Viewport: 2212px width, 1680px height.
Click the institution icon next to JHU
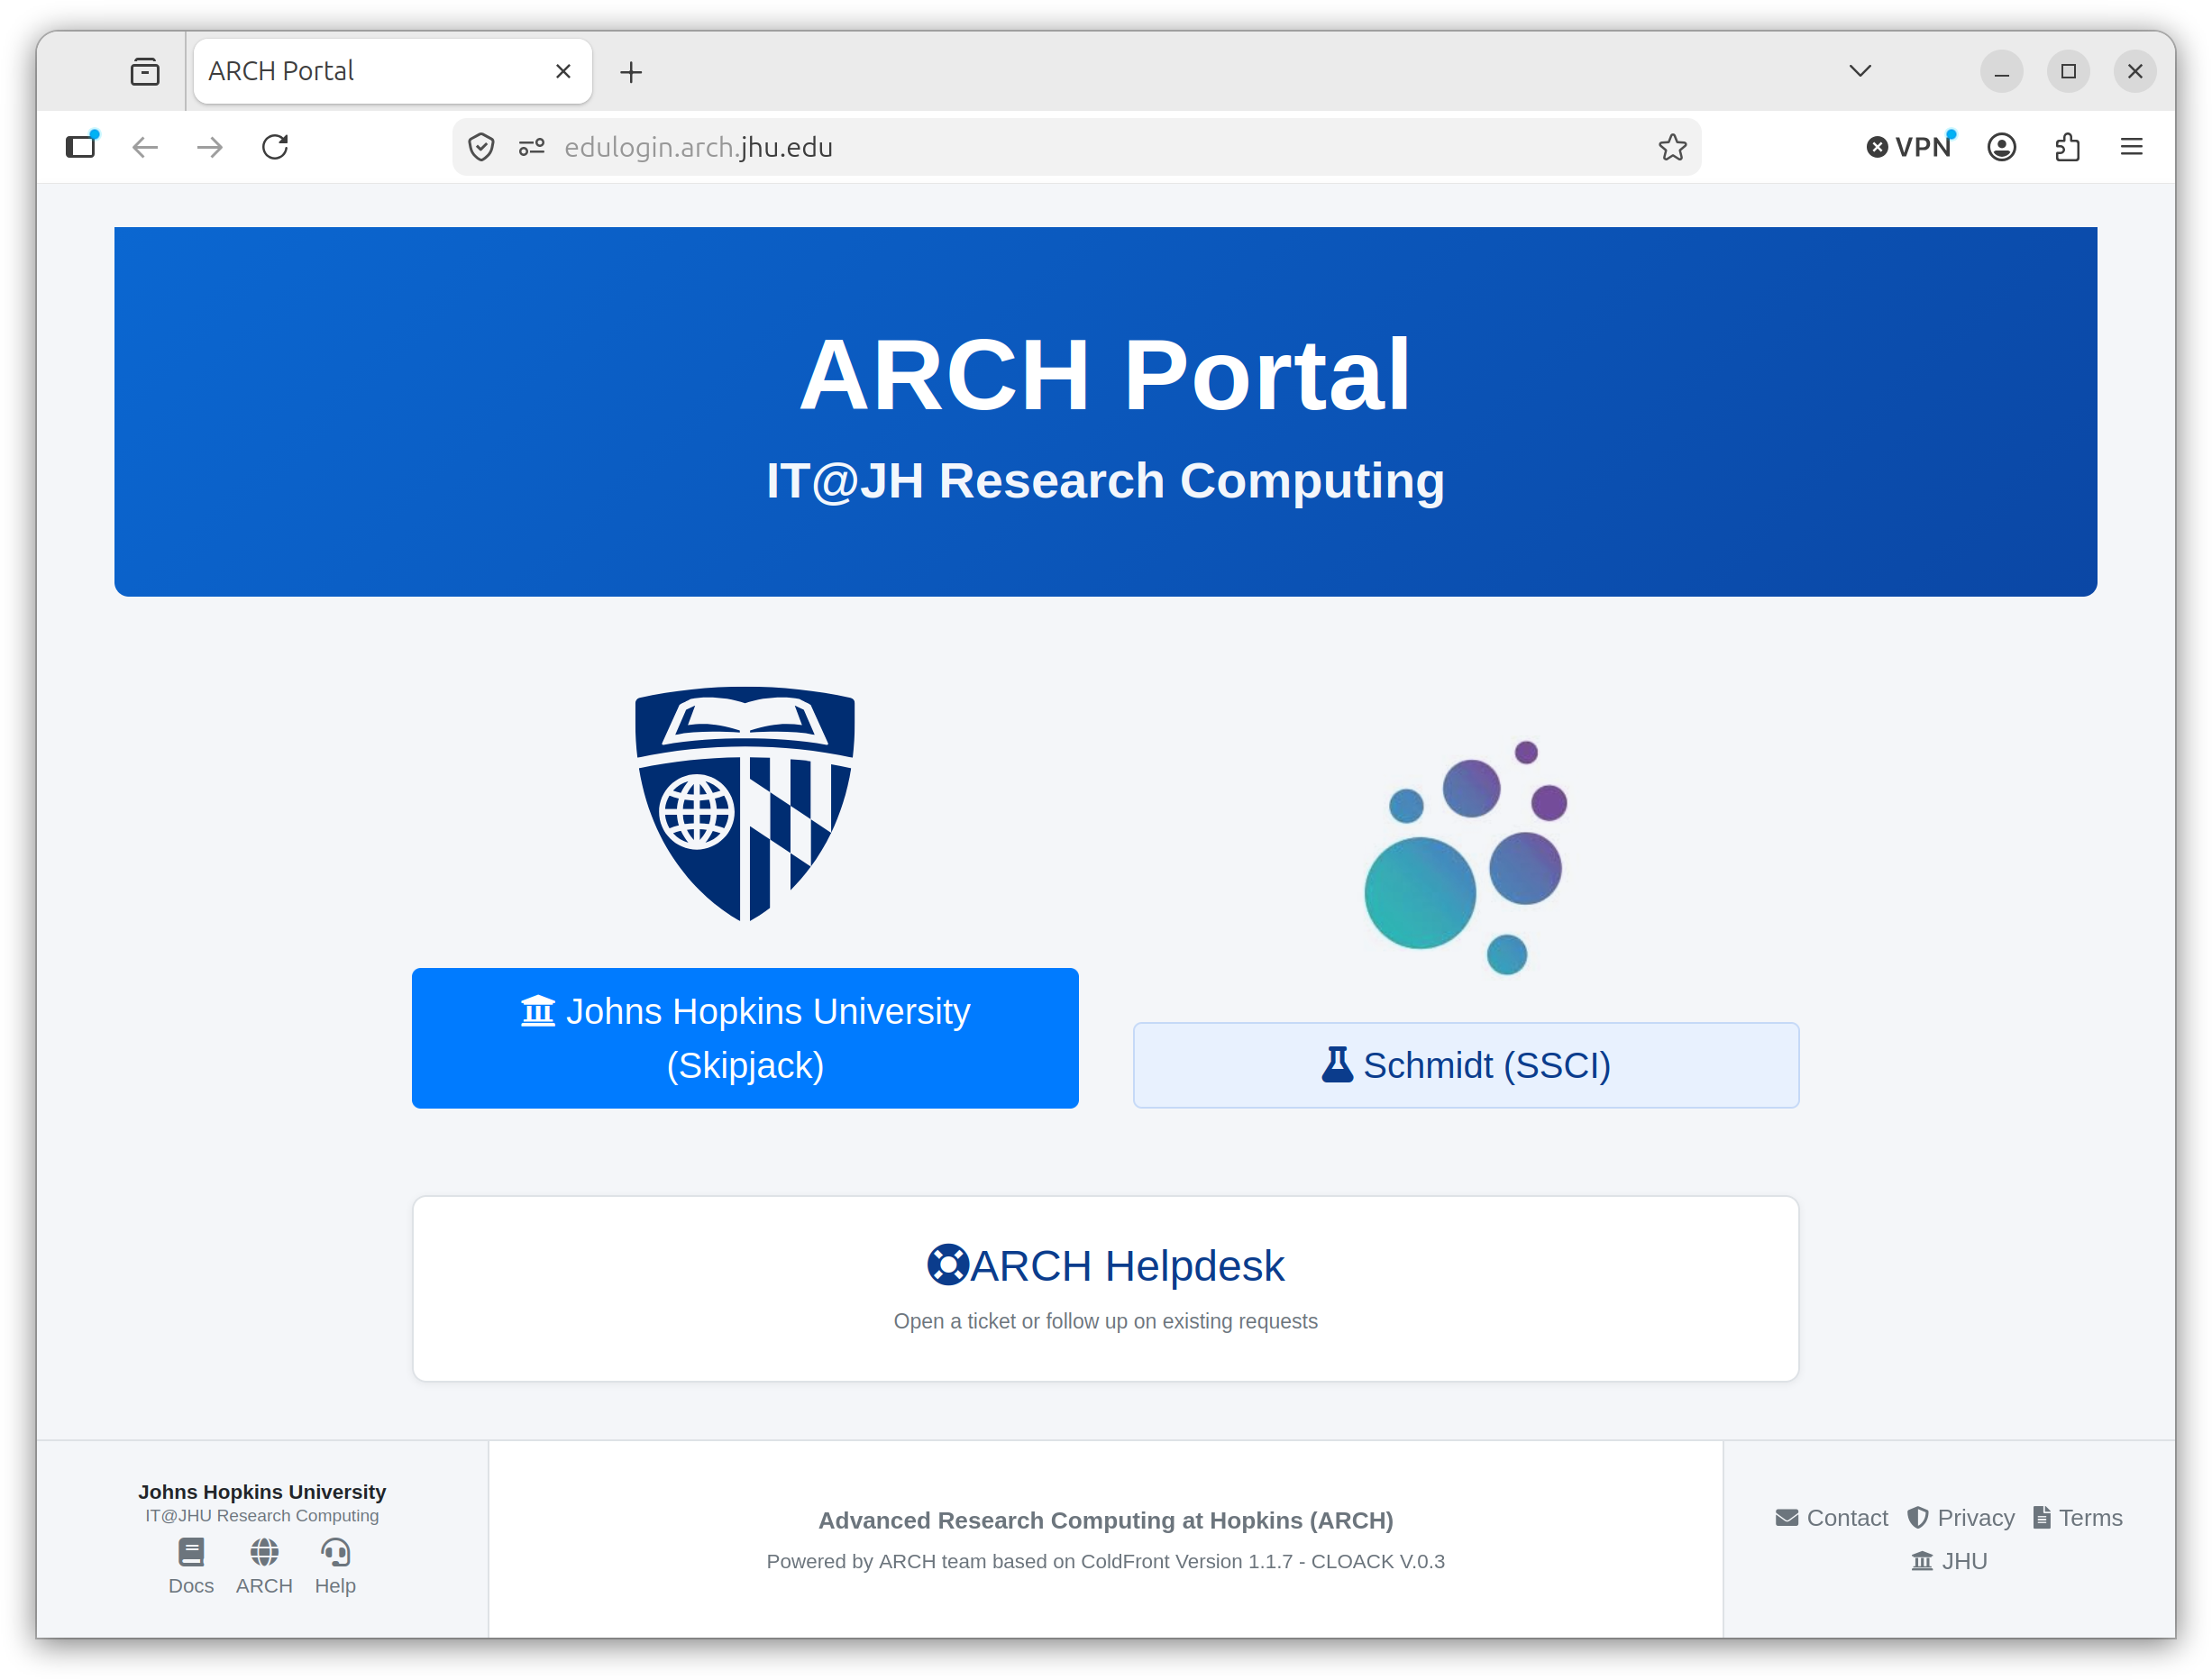1922,1561
